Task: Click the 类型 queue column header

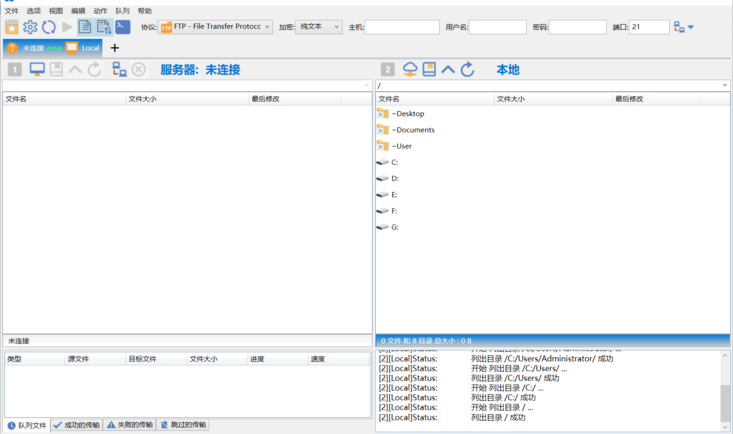Action: tap(35, 359)
